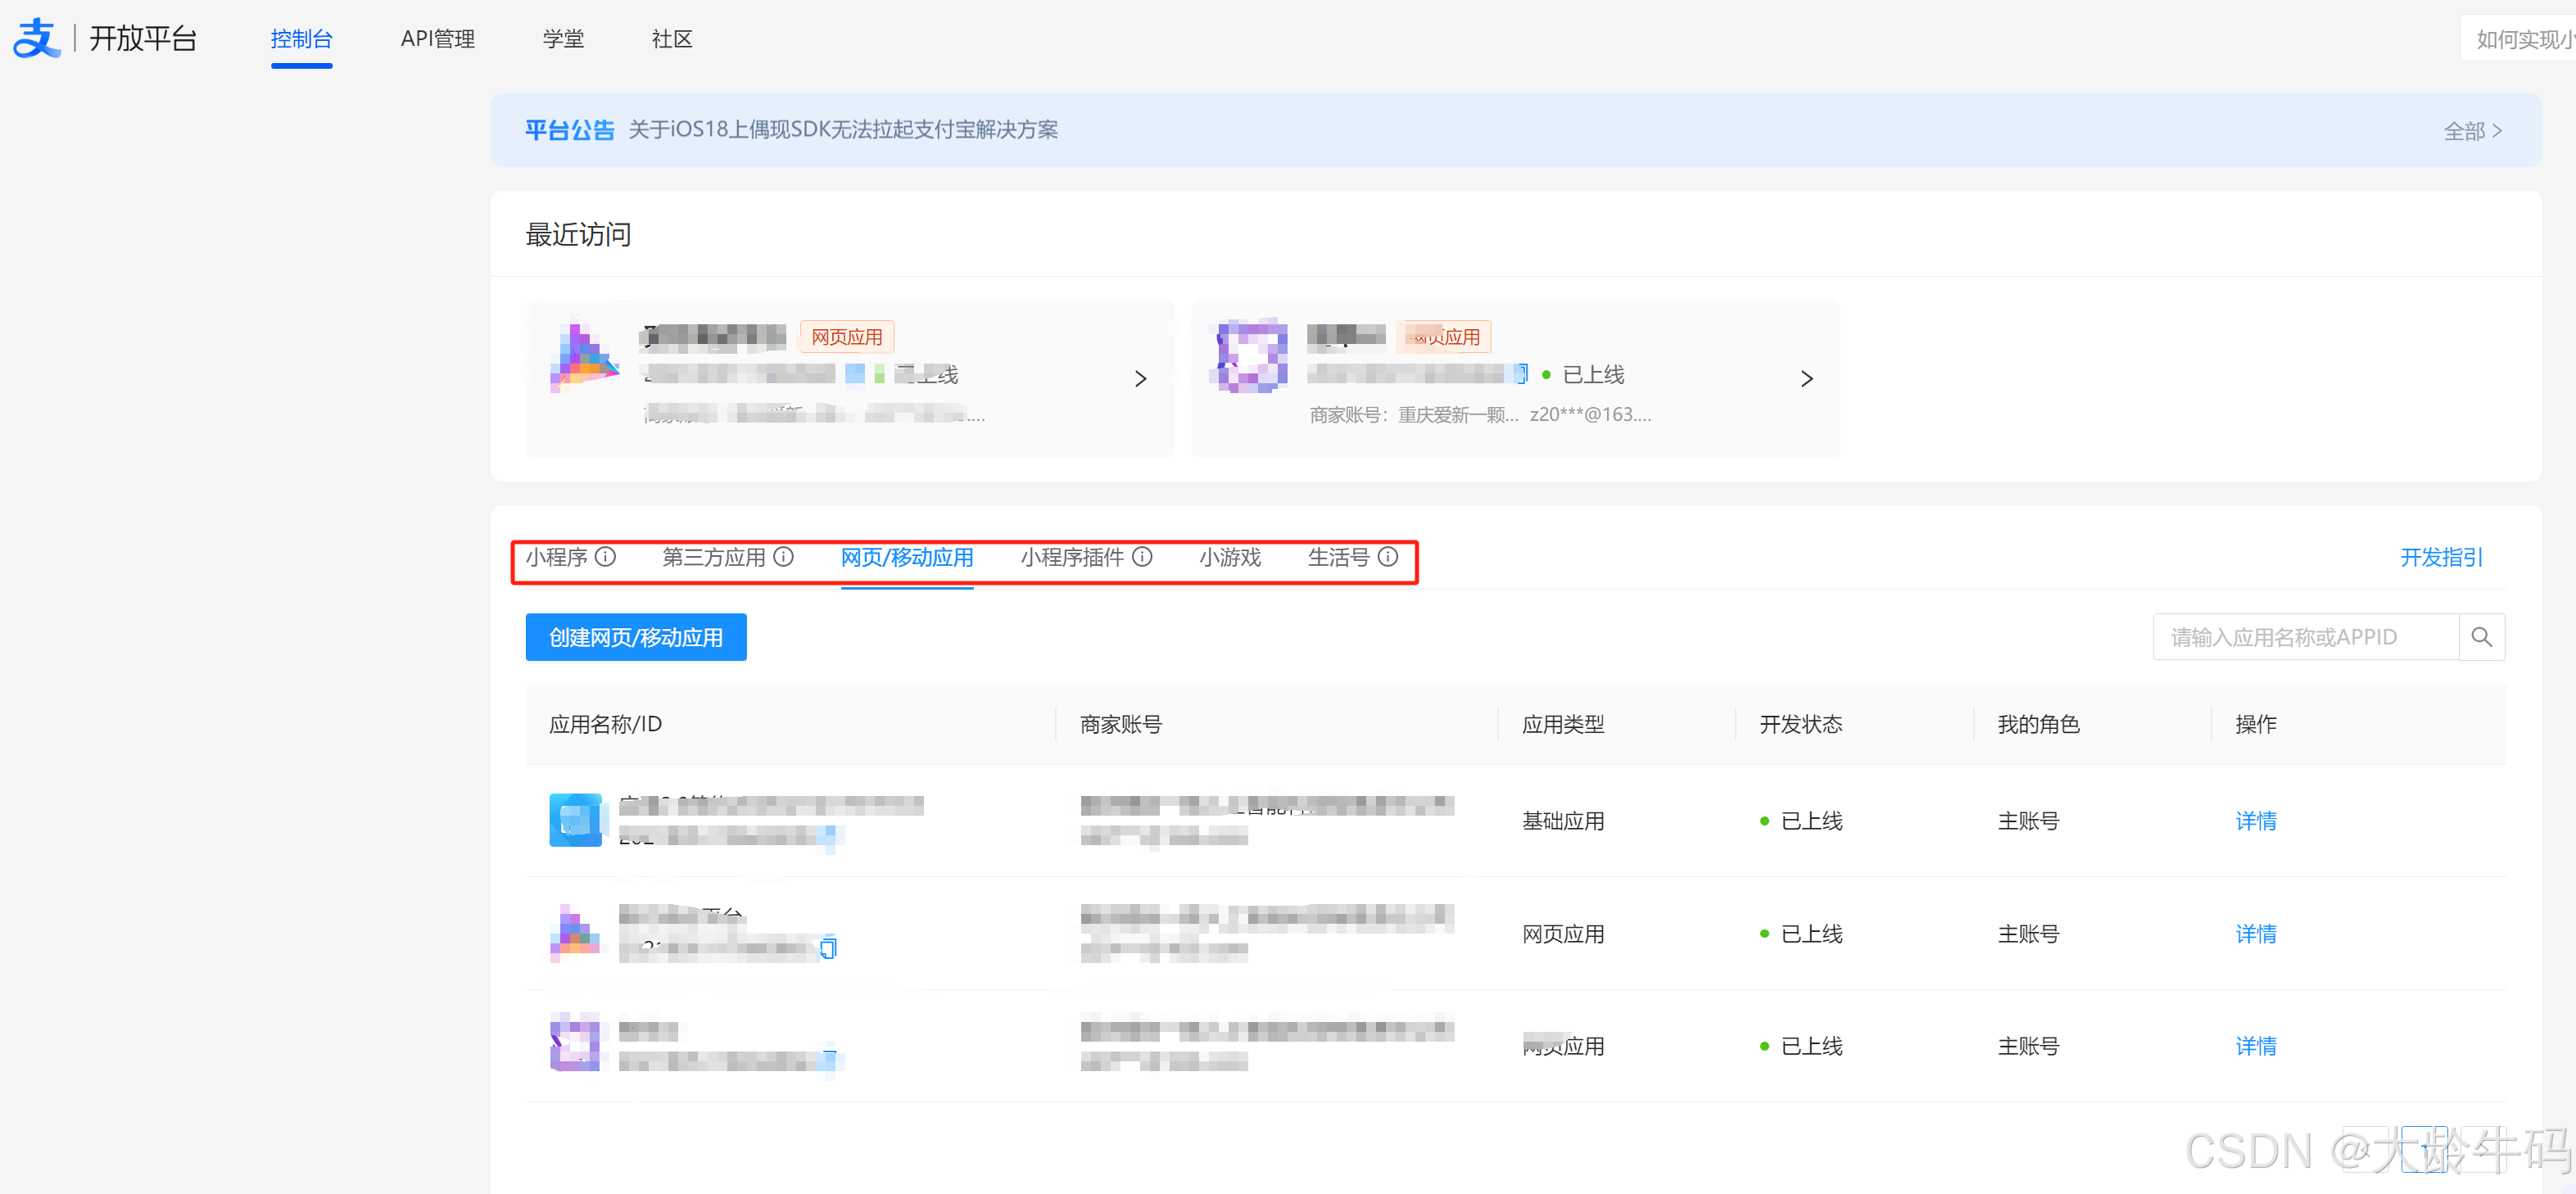Click the 商家账号 column header
Image resolution: width=2576 pixels, height=1194 pixels.
coord(1120,724)
